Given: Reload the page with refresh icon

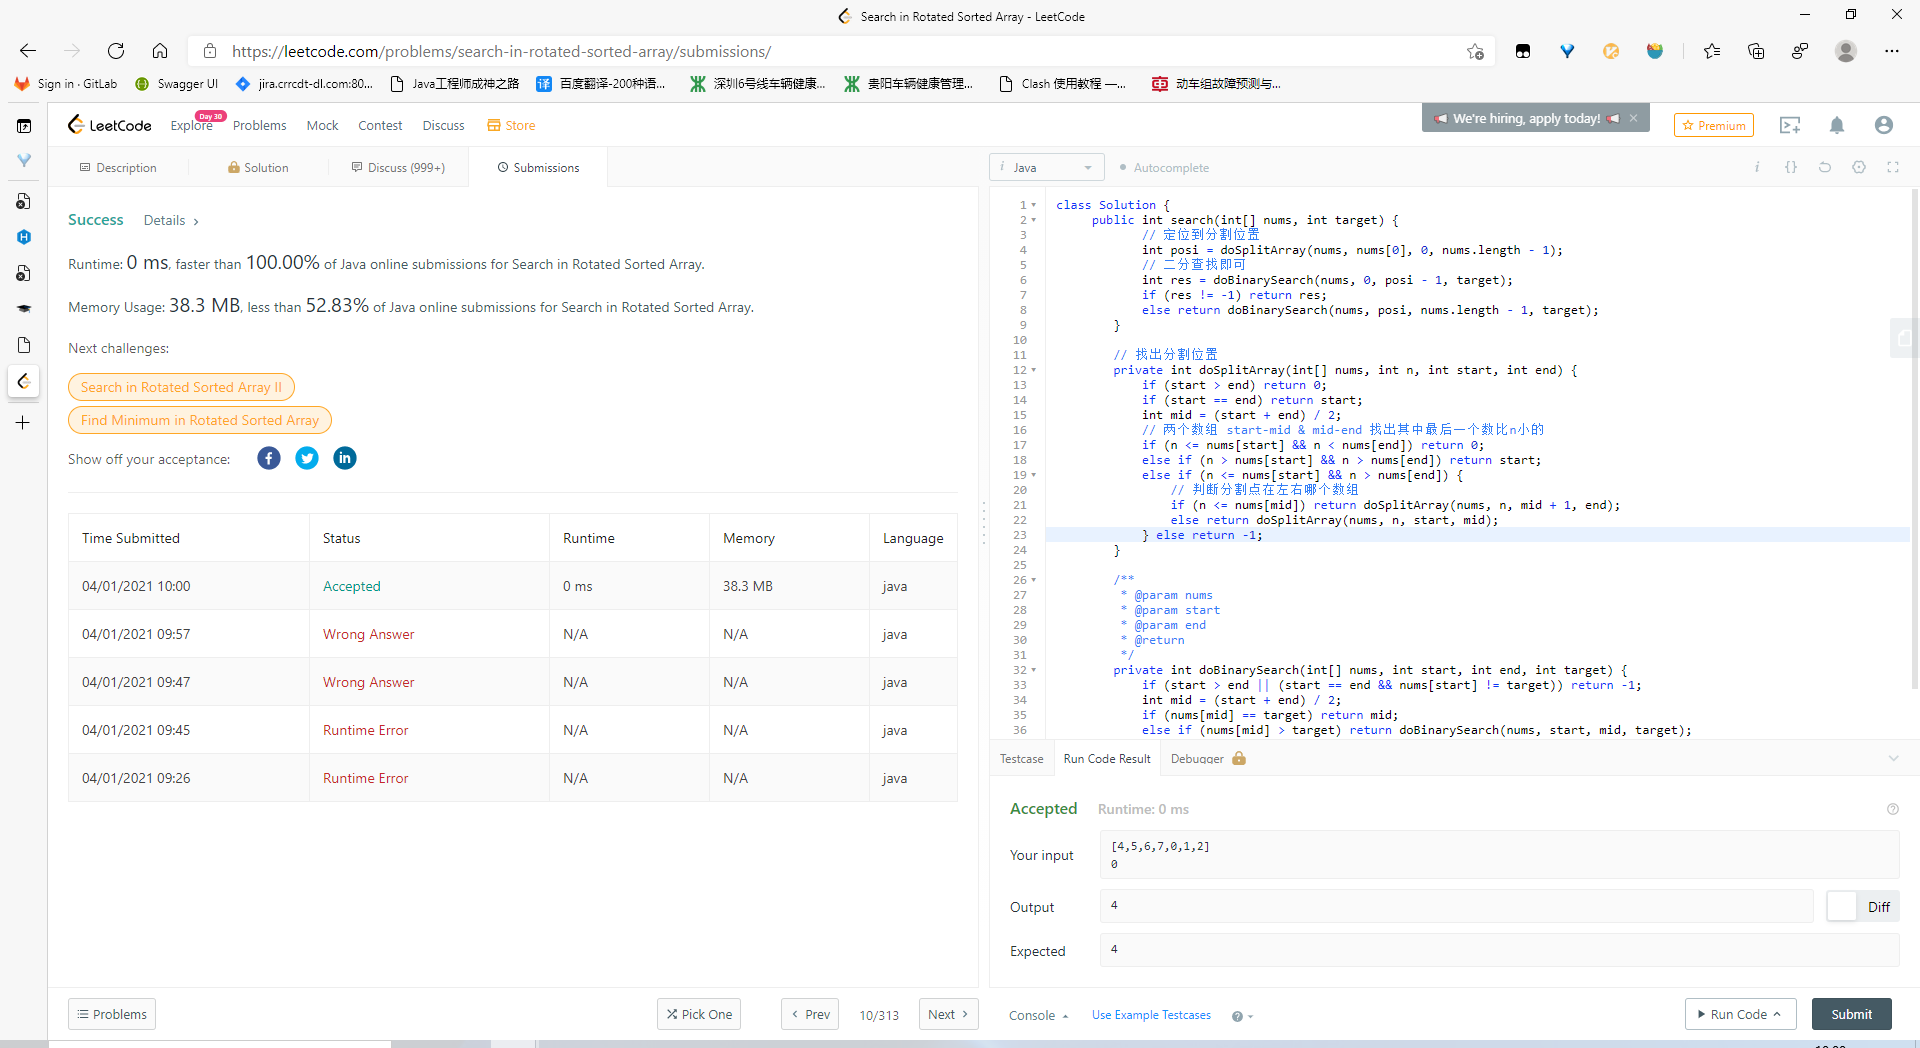Looking at the screenshot, I should tap(116, 51).
